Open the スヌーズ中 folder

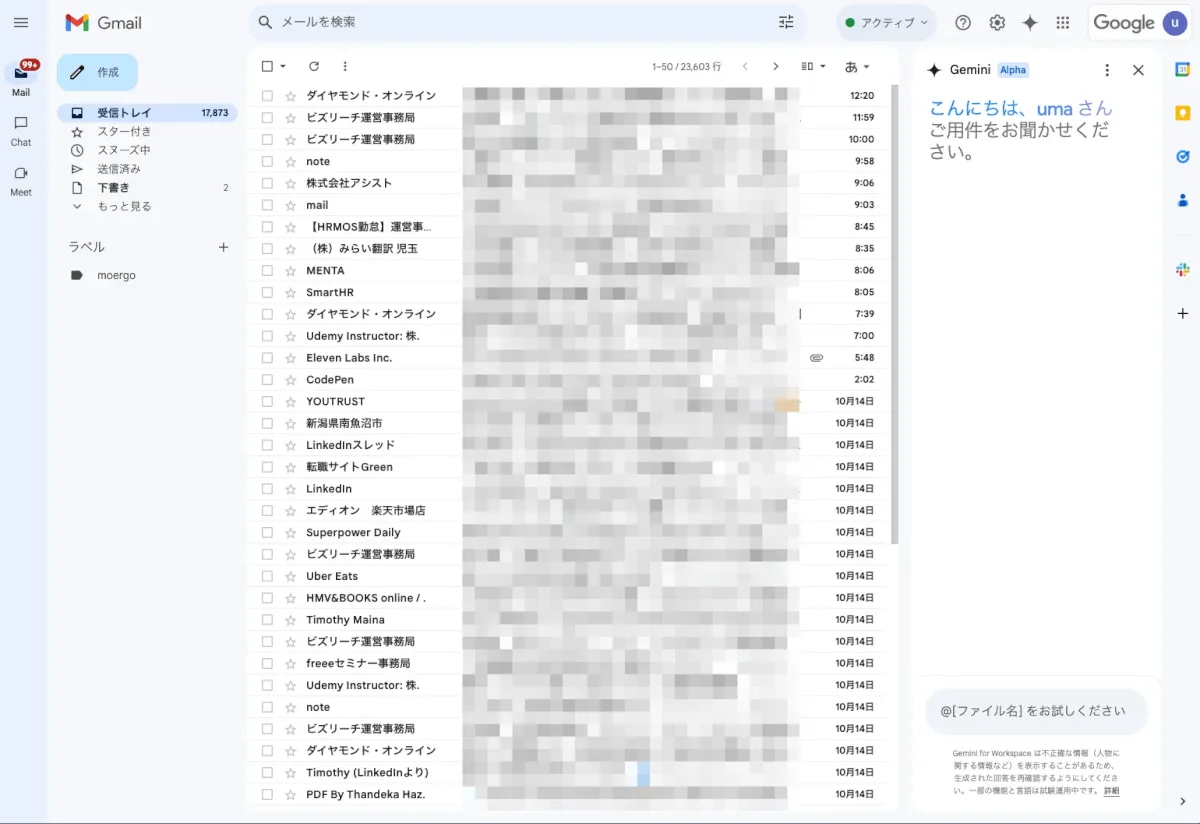[x=147, y=150]
